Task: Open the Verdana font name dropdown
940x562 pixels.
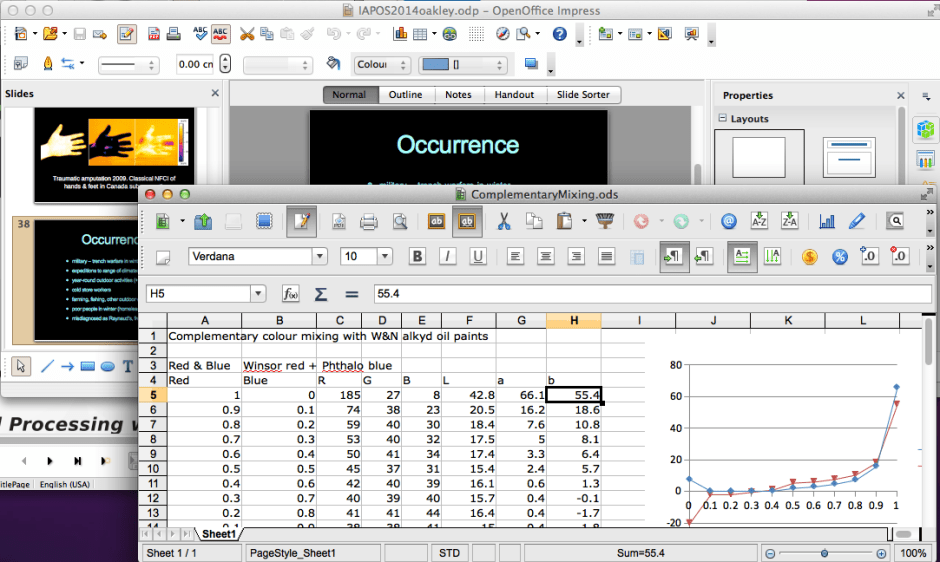Action: 320,257
